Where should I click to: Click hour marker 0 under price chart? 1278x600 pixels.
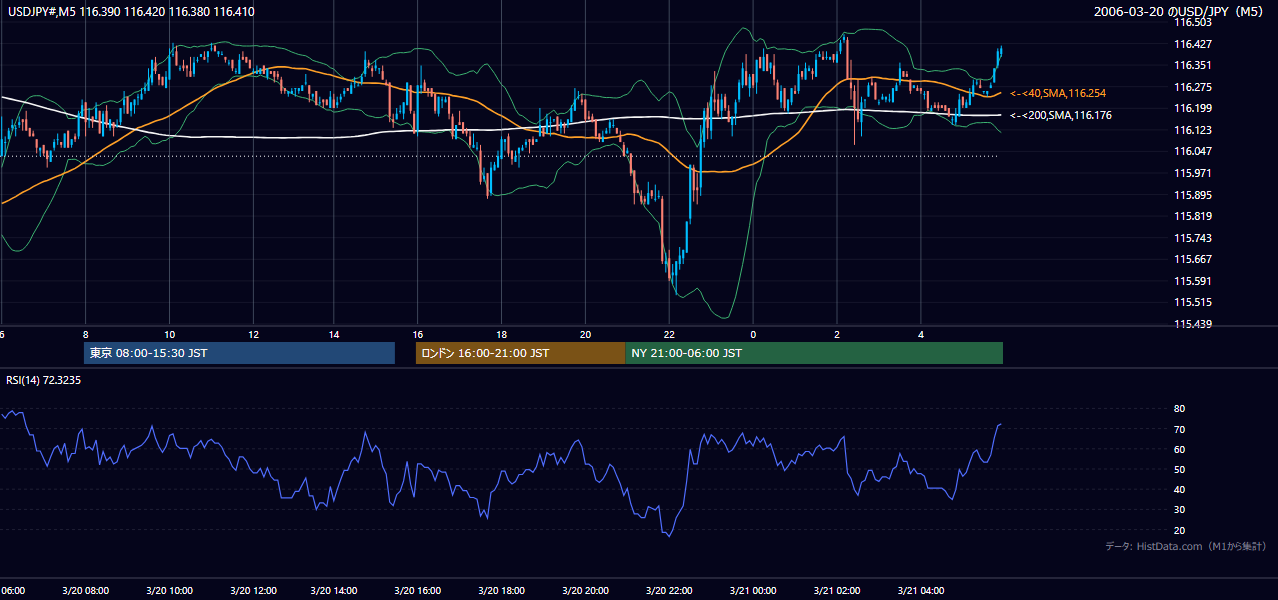pyautogui.click(x=753, y=334)
